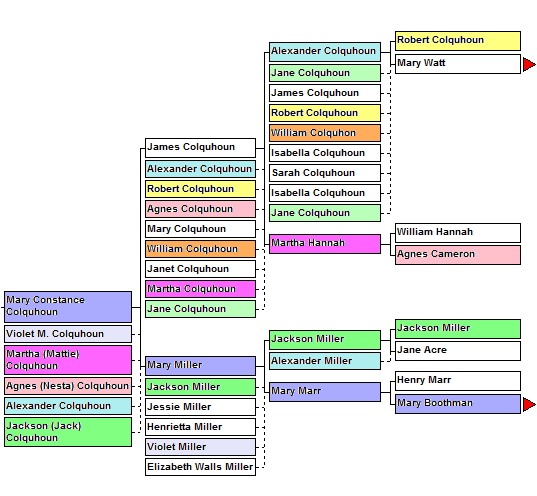Viewport: 537px width, 496px height.
Task: Expand ancestors using red arrow beside Mary Boothman
Action: [529, 405]
